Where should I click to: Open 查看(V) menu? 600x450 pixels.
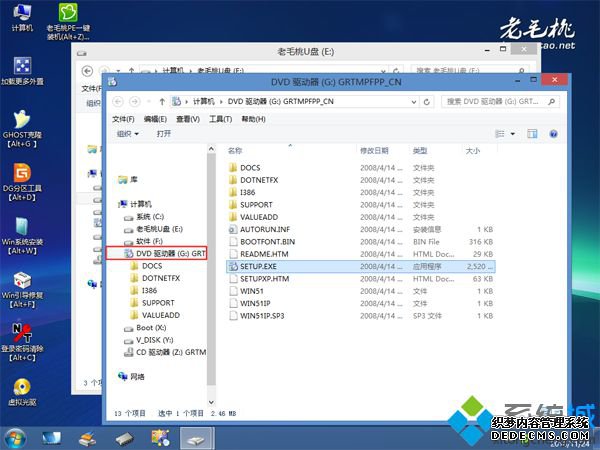(x=188, y=119)
